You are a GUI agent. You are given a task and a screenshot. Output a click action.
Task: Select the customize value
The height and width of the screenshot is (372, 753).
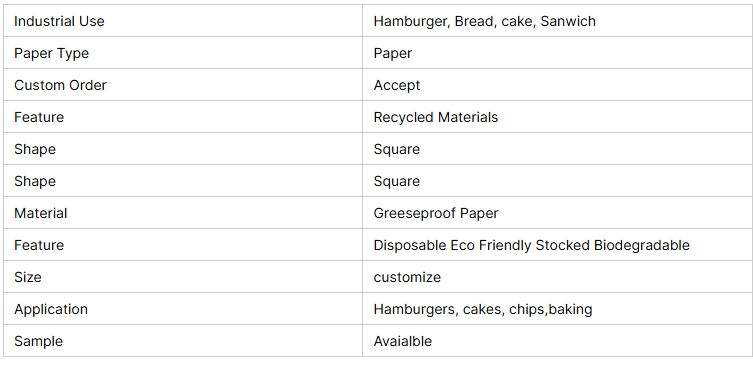(407, 277)
